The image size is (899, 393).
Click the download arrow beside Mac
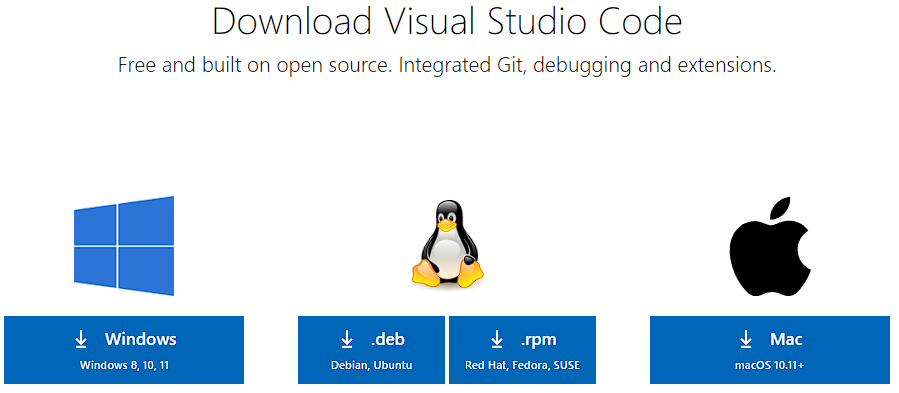746,340
